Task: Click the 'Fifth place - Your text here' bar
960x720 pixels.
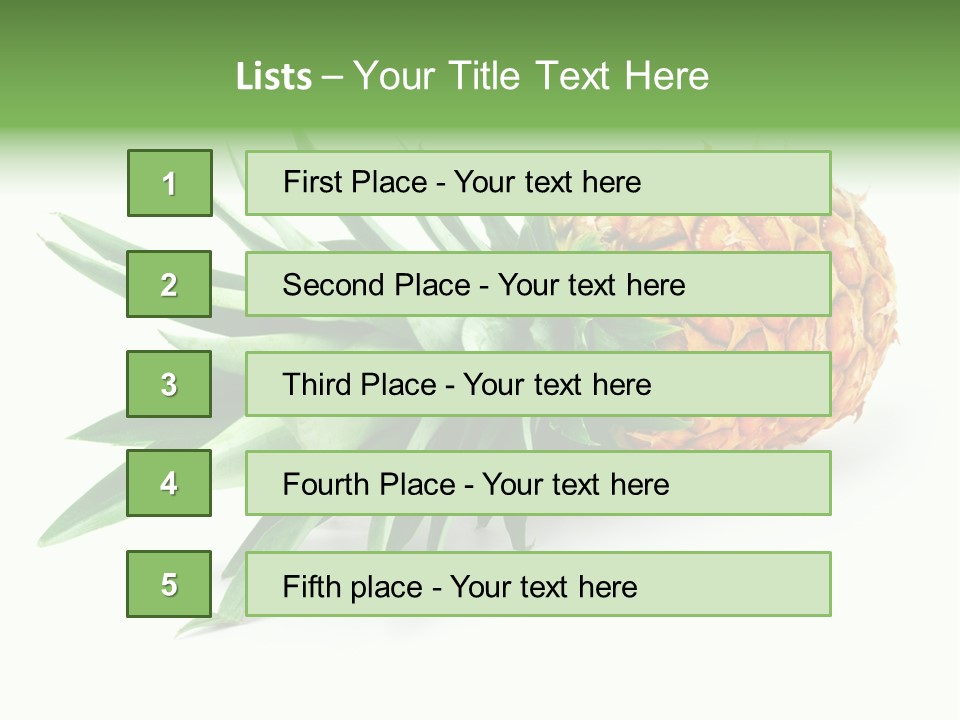Action: tap(538, 585)
